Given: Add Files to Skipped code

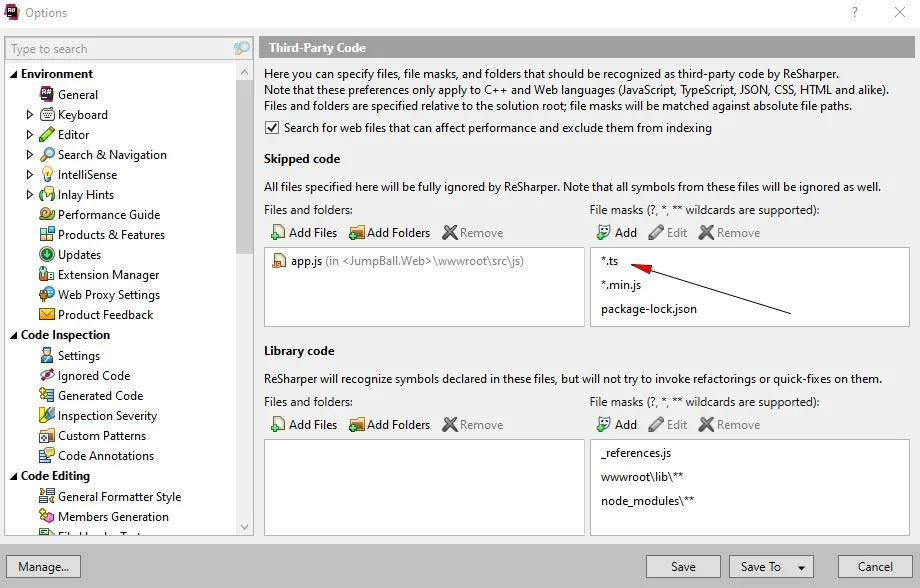Looking at the screenshot, I should tap(304, 232).
